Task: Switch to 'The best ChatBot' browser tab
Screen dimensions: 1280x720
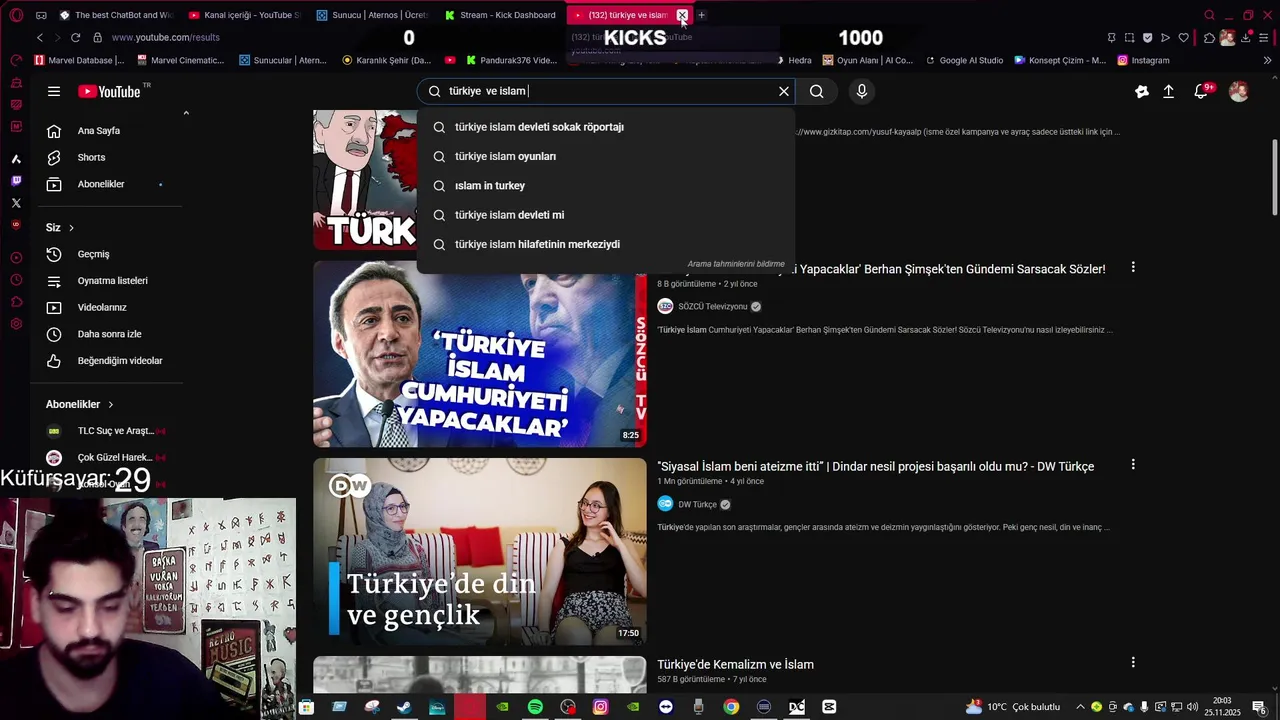Action: pyautogui.click(x=115, y=15)
